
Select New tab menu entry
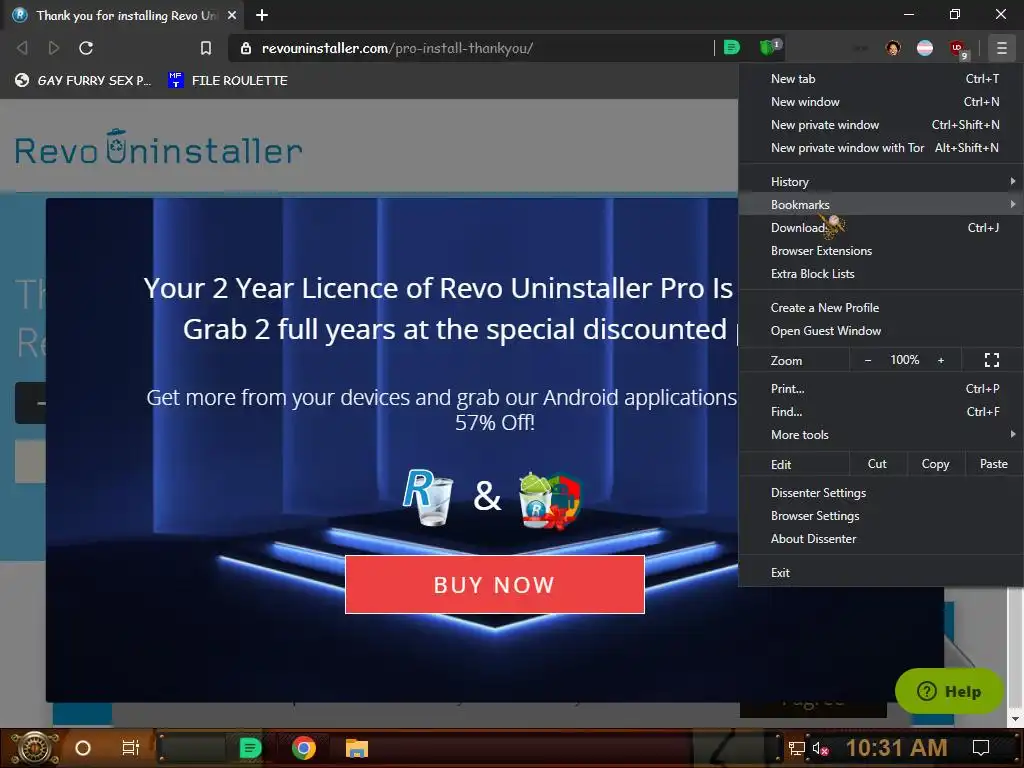pyautogui.click(x=880, y=79)
